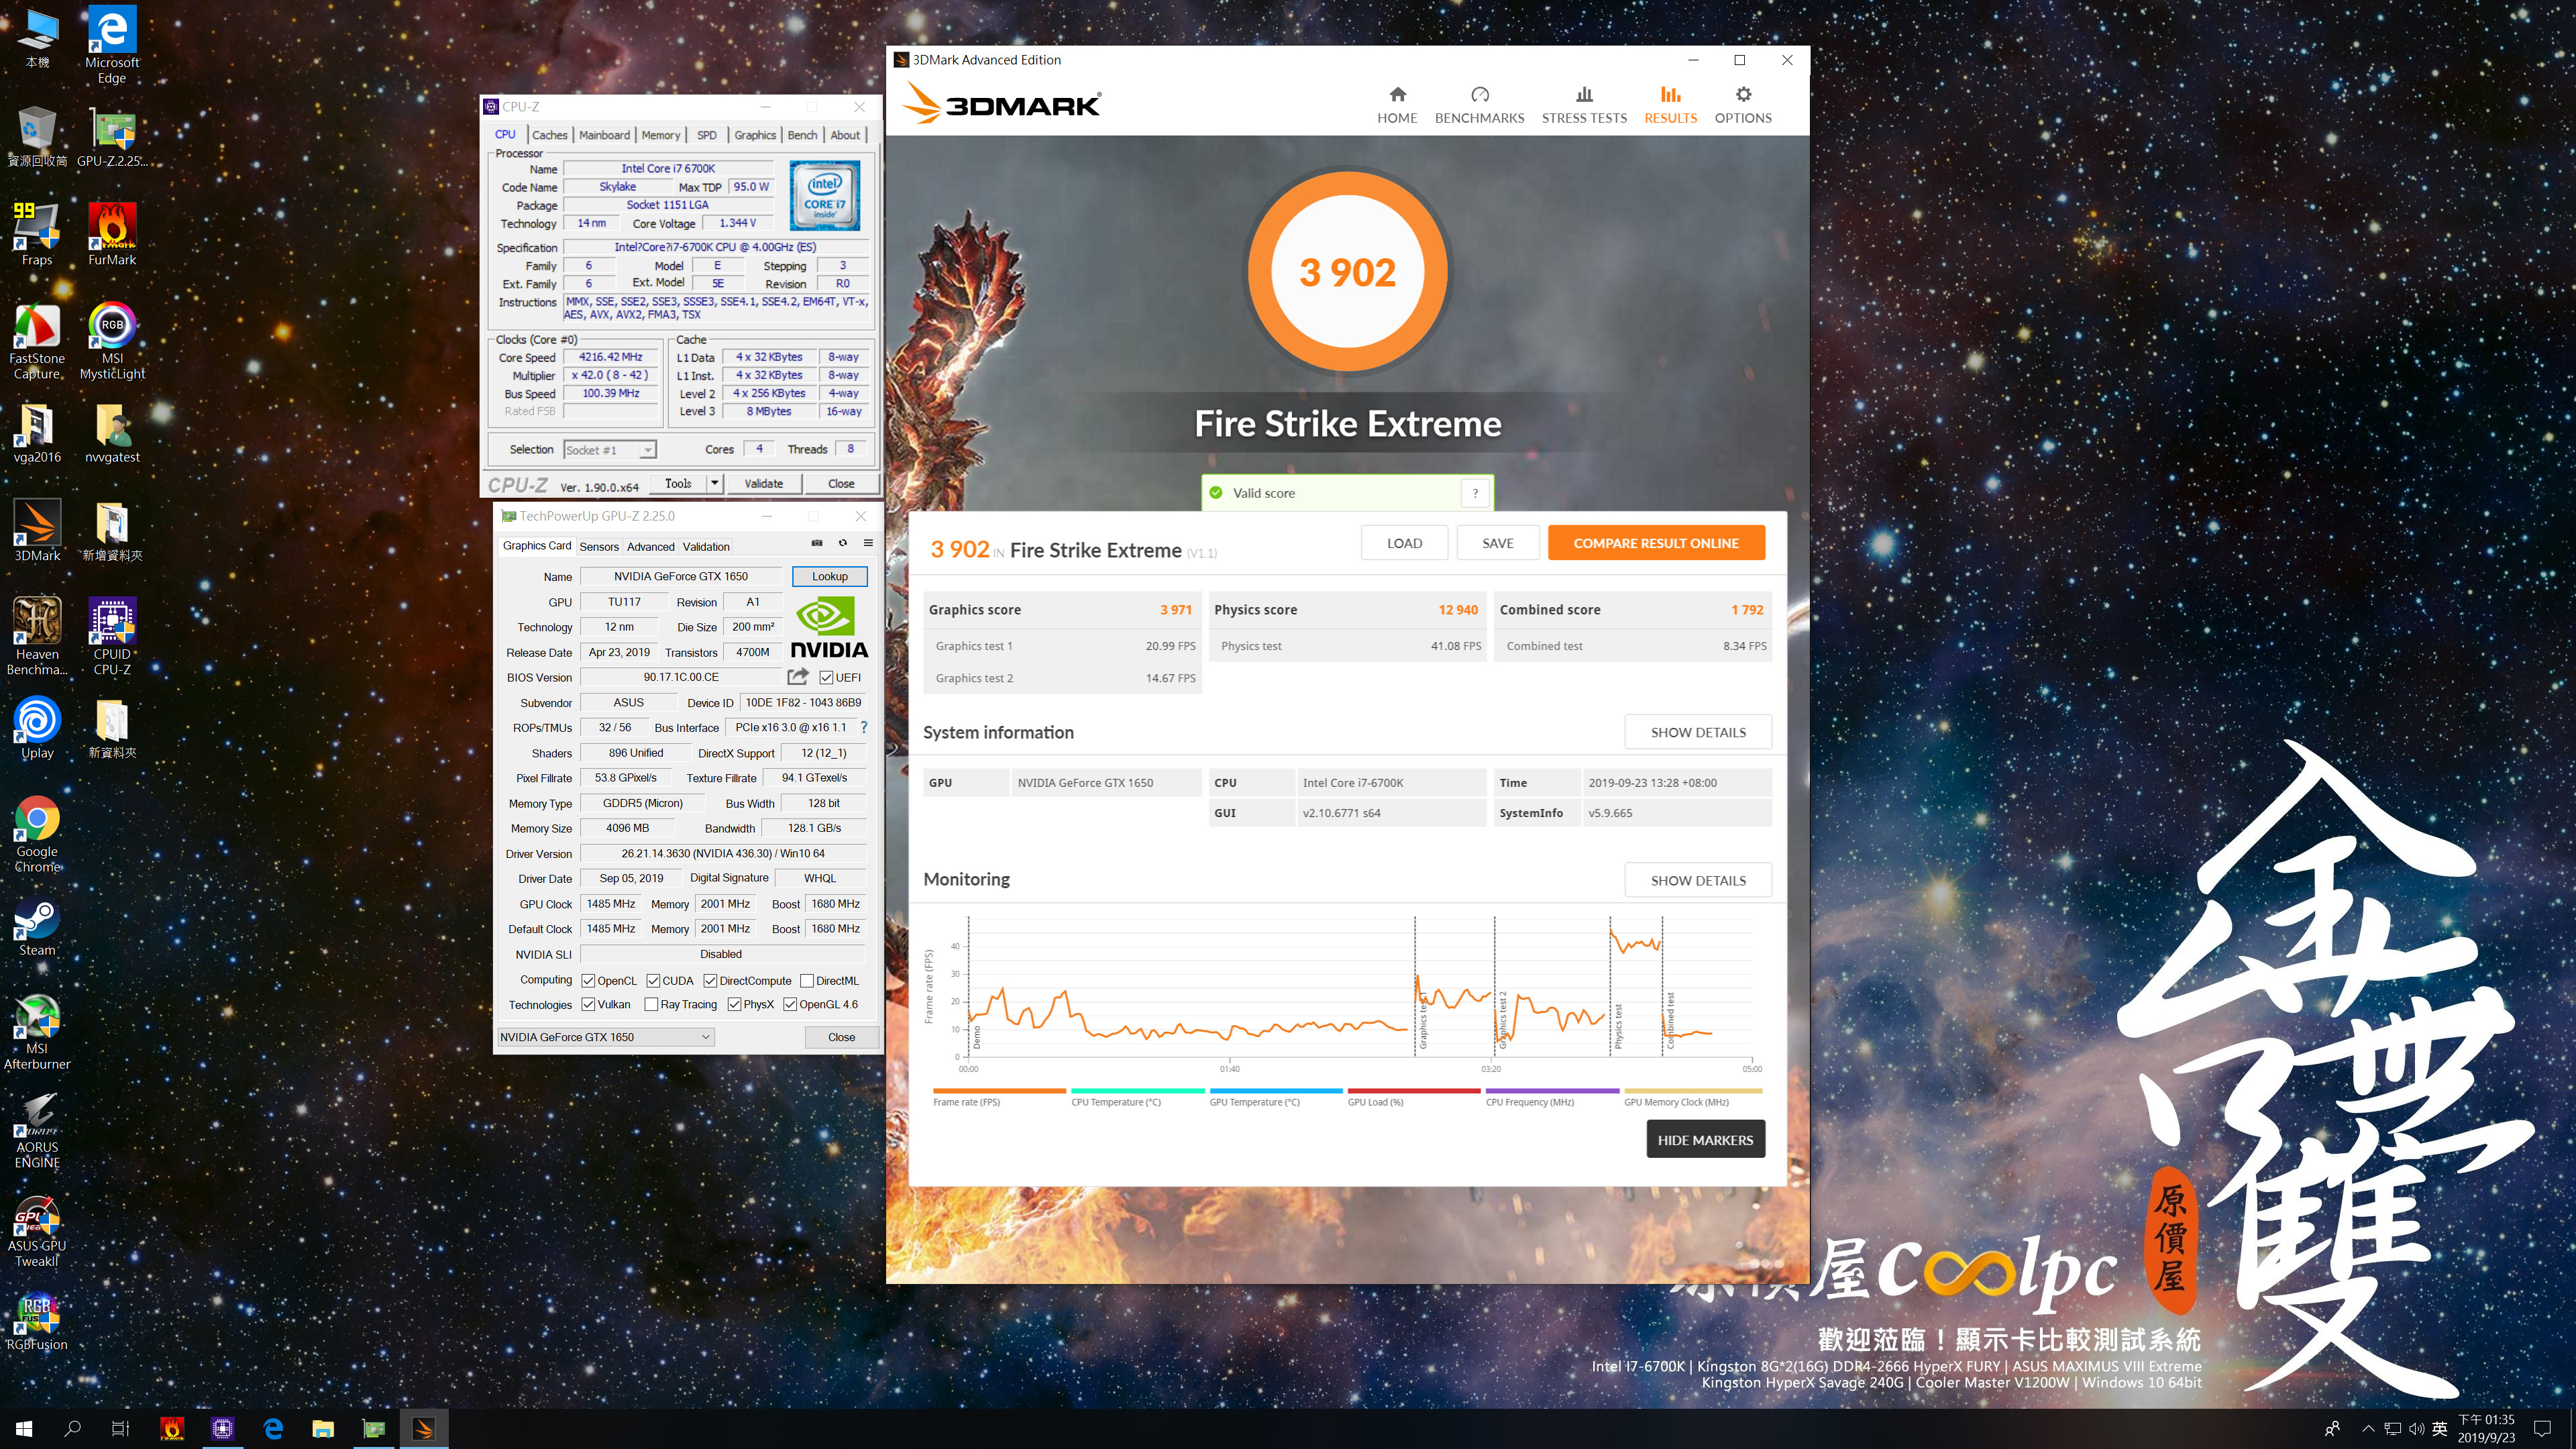Open MSI MysticLight desktop icon

112,341
